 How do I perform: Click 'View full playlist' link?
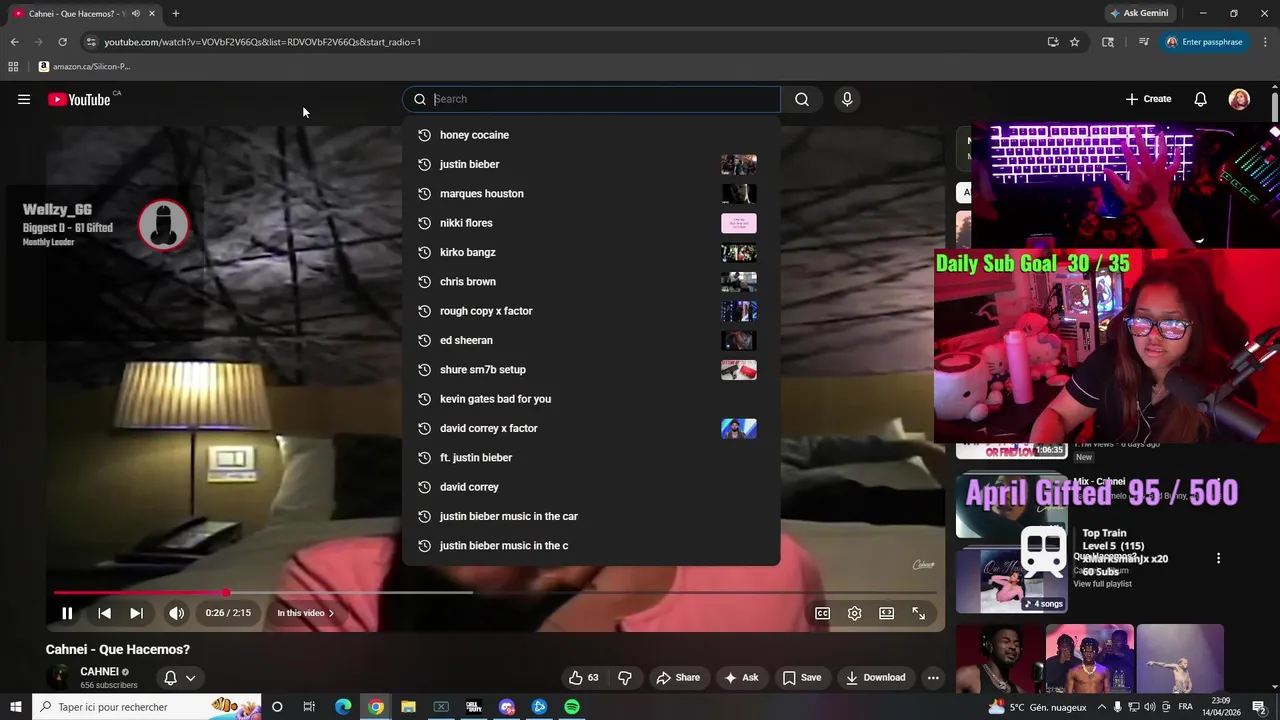click(x=1102, y=584)
